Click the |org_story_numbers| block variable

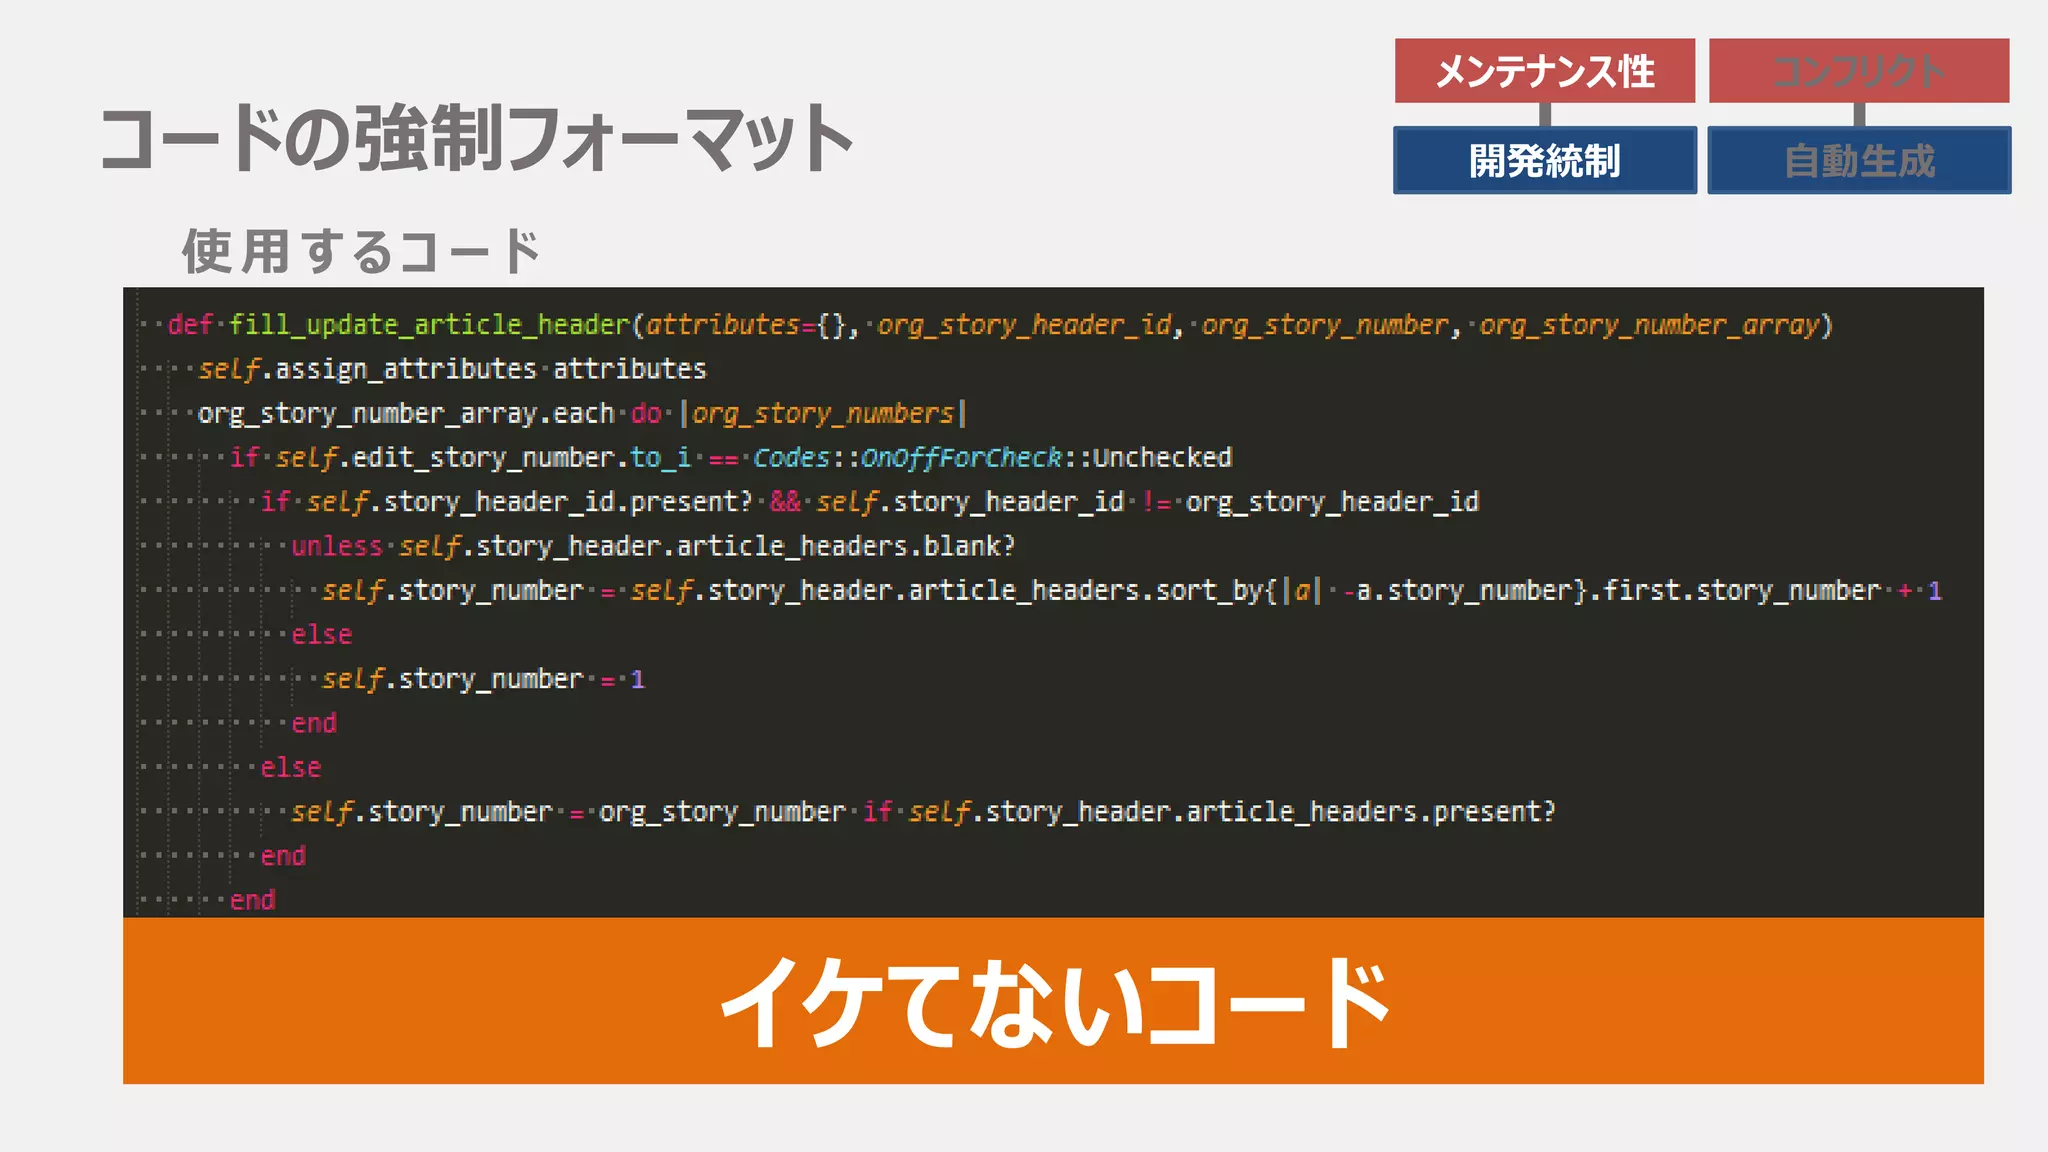pyautogui.click(x=823, y=413)
